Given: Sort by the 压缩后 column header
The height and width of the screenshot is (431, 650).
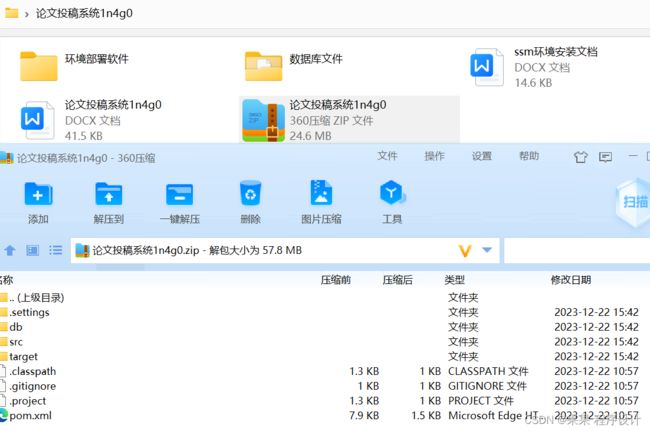Looking at the screenshot, I should tap(398, 280).
